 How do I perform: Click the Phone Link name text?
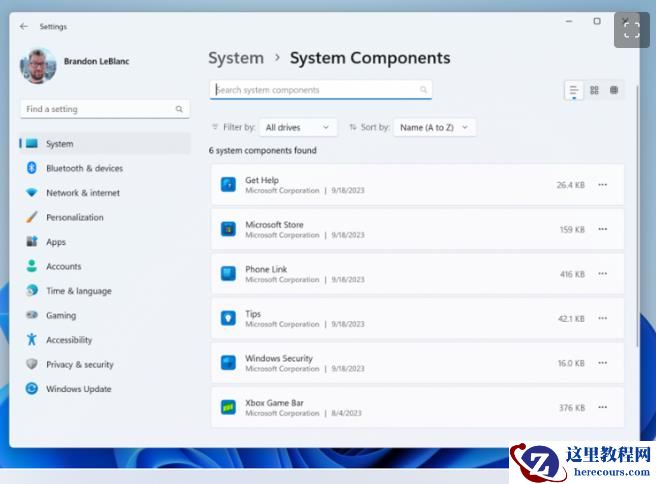tap(266, 269)
